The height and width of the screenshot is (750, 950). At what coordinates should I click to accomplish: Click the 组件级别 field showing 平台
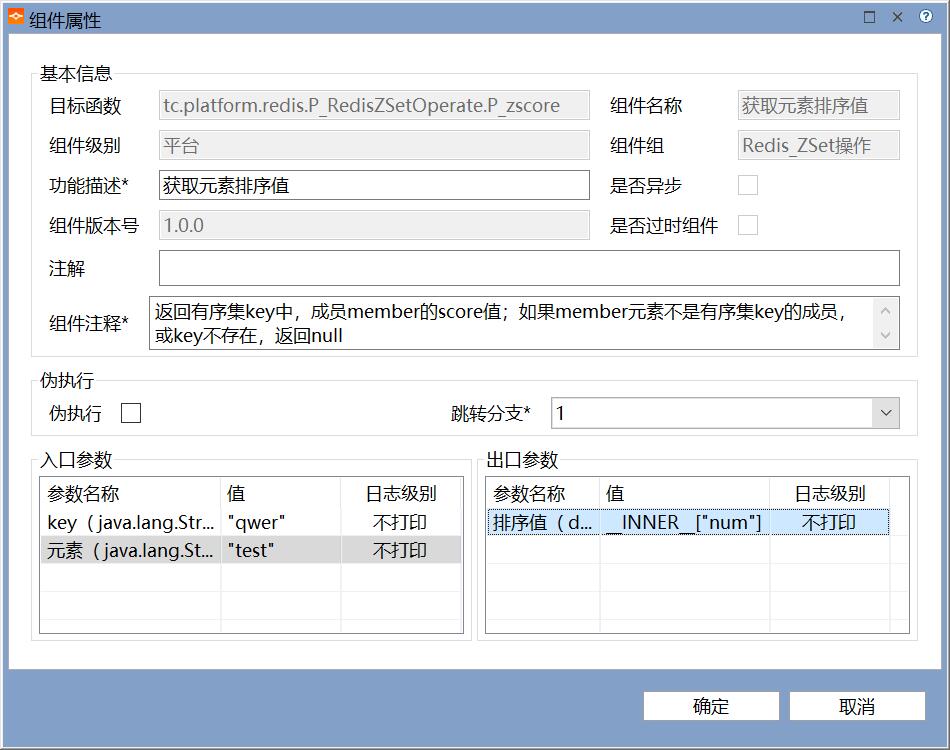(x=374, y=145)
